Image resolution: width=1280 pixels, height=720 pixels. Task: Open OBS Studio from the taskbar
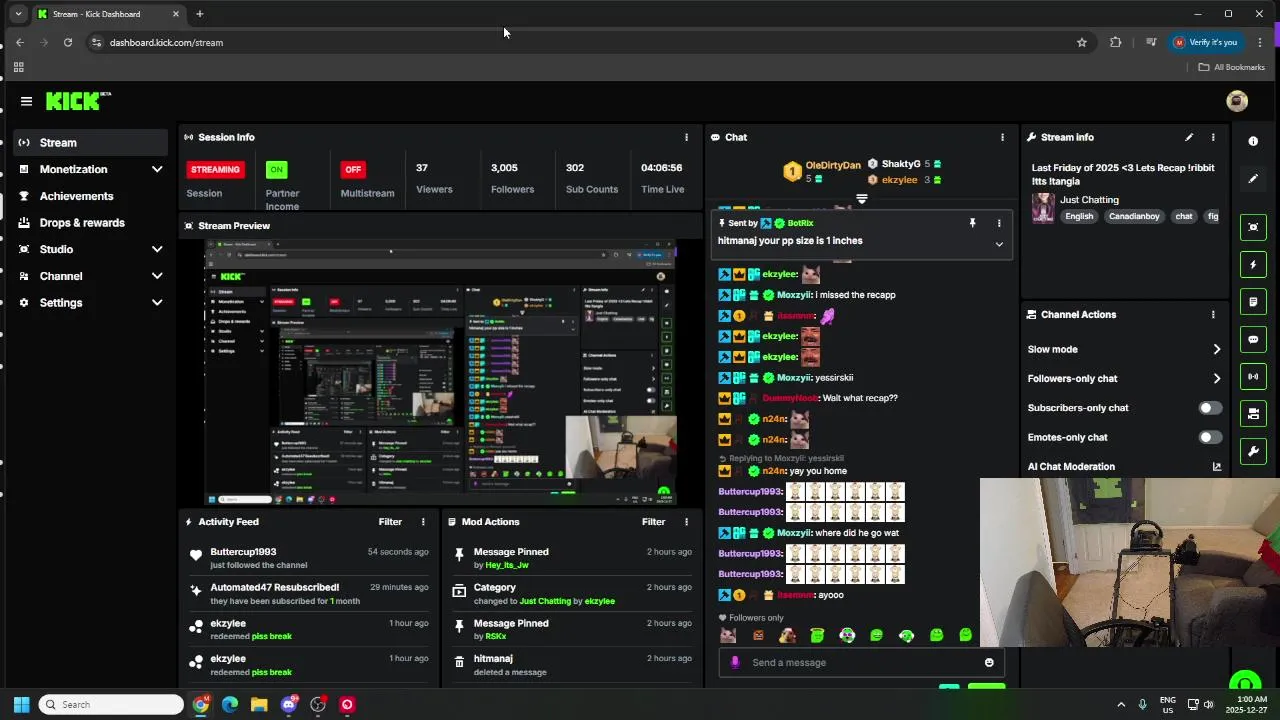pos(318,704)
